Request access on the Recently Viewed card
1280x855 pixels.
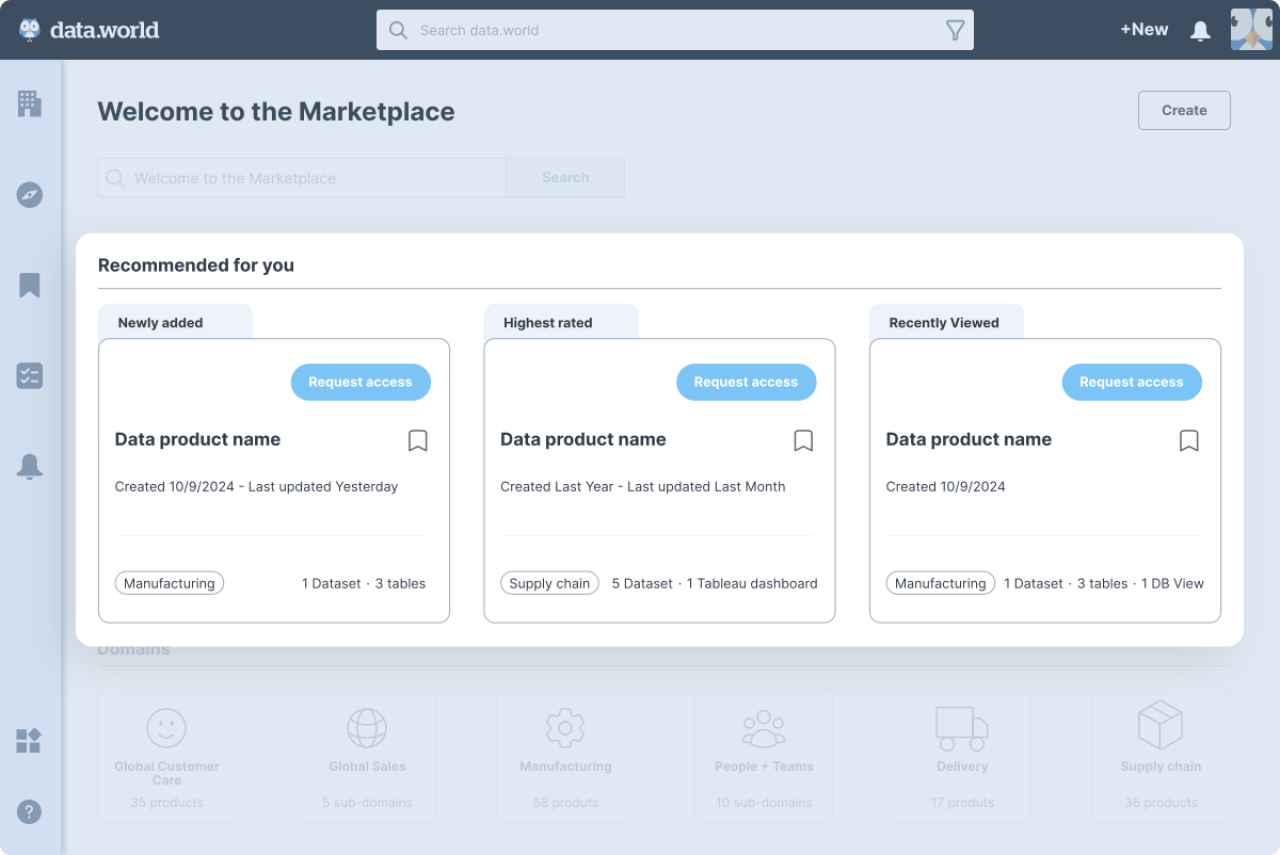[1131, 382]
